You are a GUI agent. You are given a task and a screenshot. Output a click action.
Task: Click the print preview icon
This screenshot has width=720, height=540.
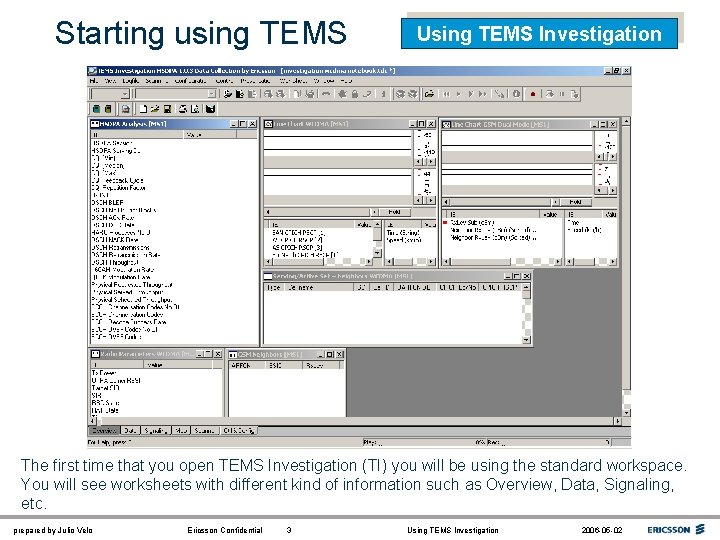(x=195, y=109)
